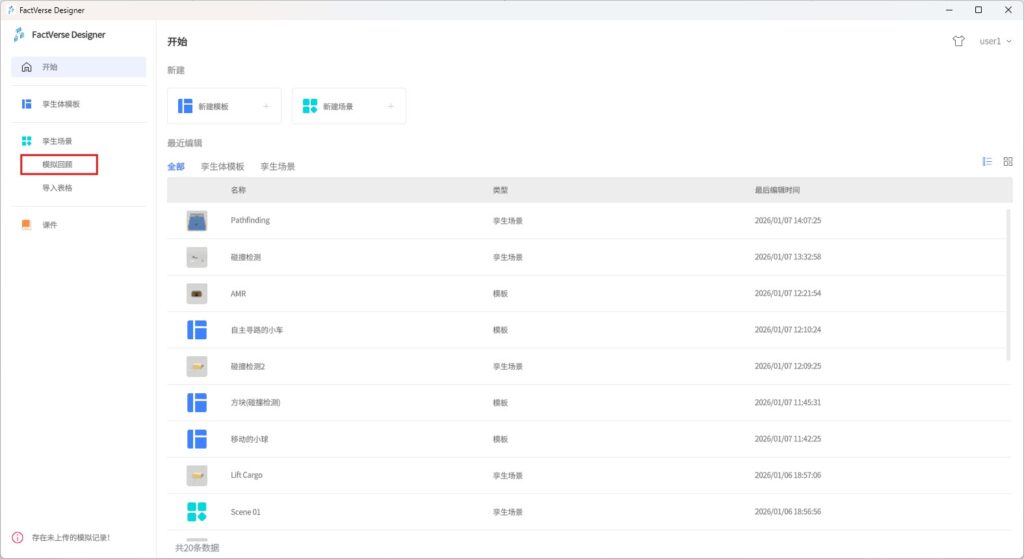The width and height of the screenshot is (1024, 559).
Task: Show the 全部 recent items tab
Action: click(x=176, y=166)
